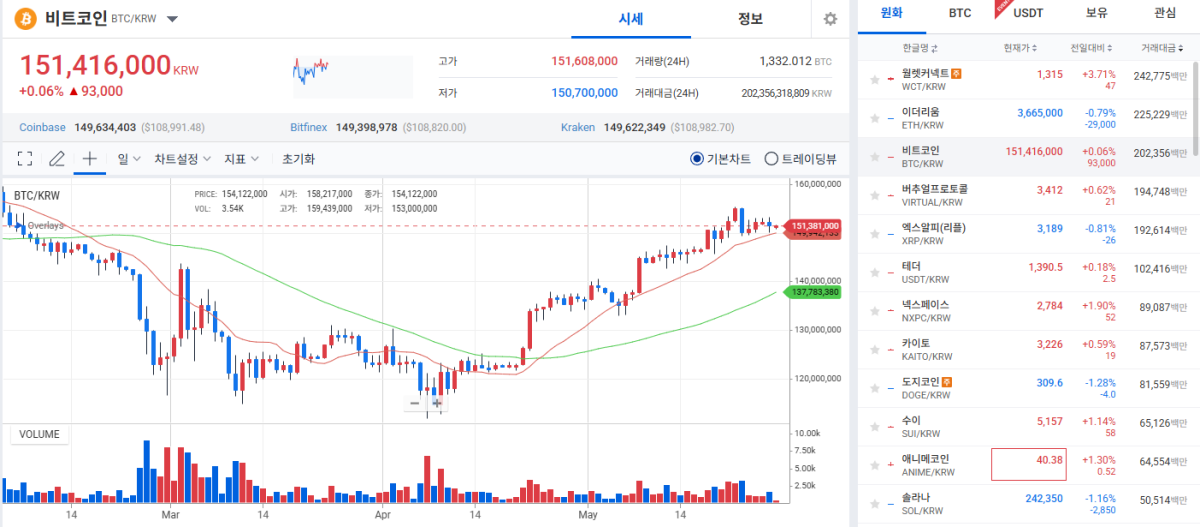Open the 관심 favorites tab
The image size is (1200, 527).
1164,13
